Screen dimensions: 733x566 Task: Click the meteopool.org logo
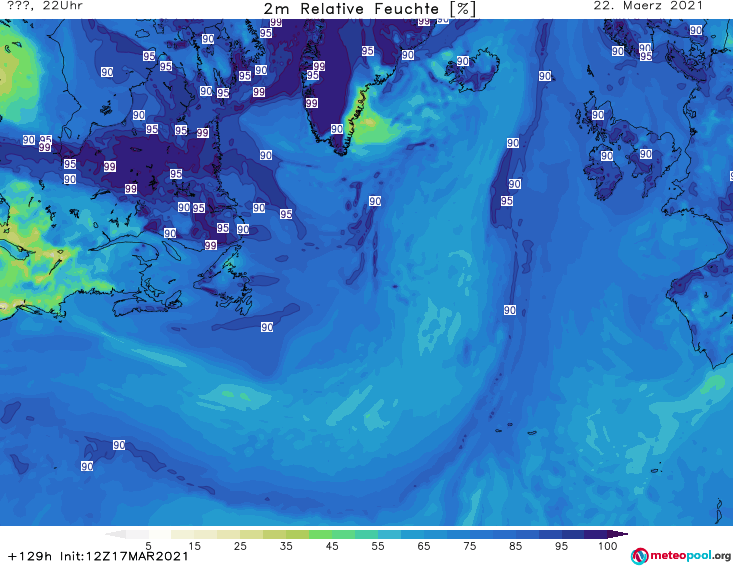click(681, 556)
